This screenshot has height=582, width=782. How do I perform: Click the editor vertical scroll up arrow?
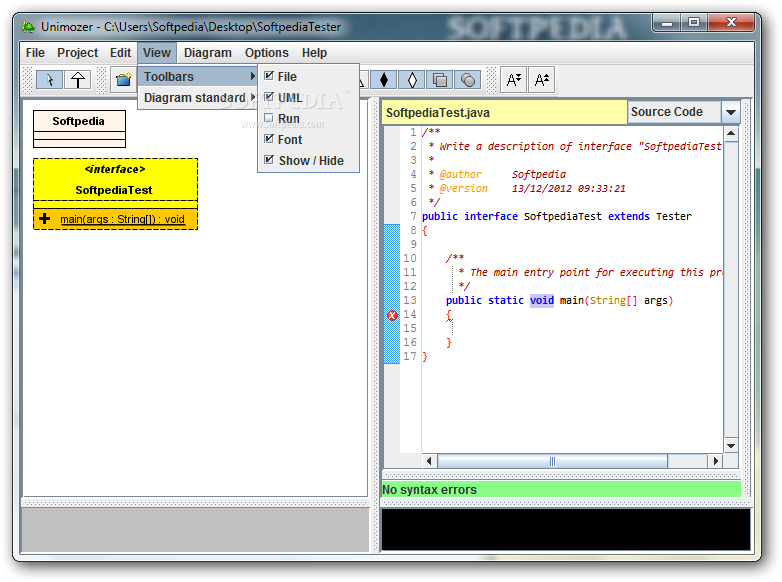click(x=731, y=133)
